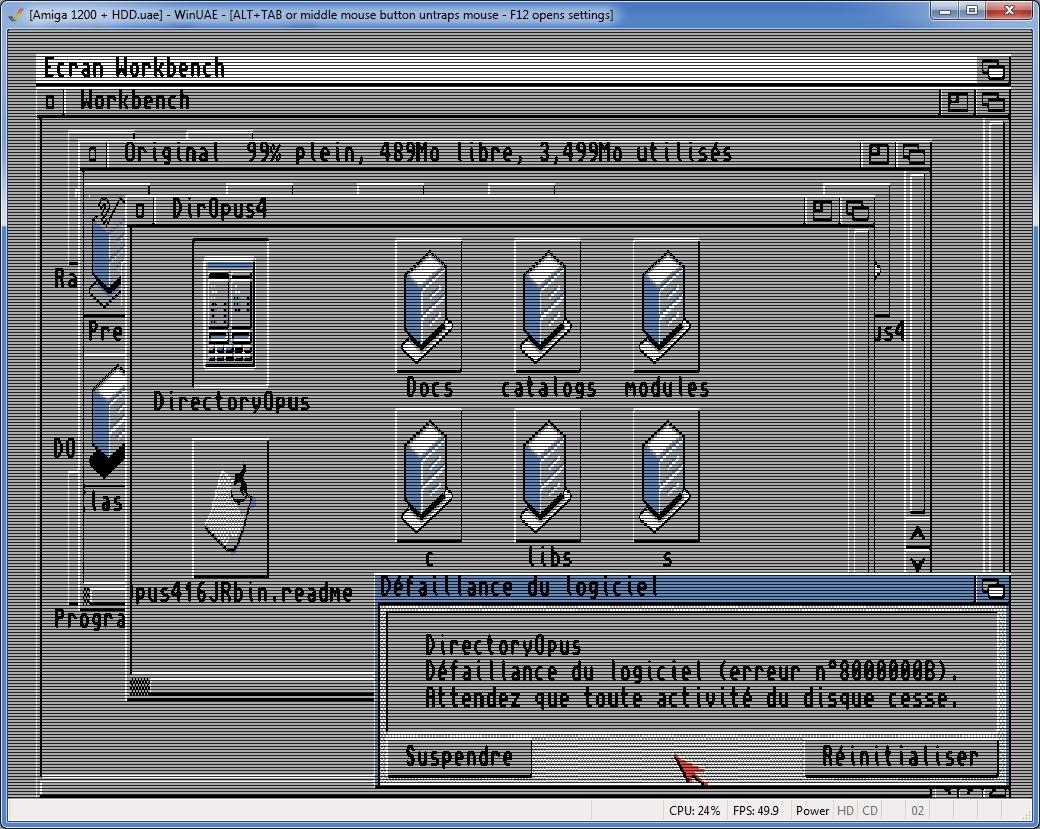
Task: Open the modules drawer icon
Action: click(x=666, y=306)
